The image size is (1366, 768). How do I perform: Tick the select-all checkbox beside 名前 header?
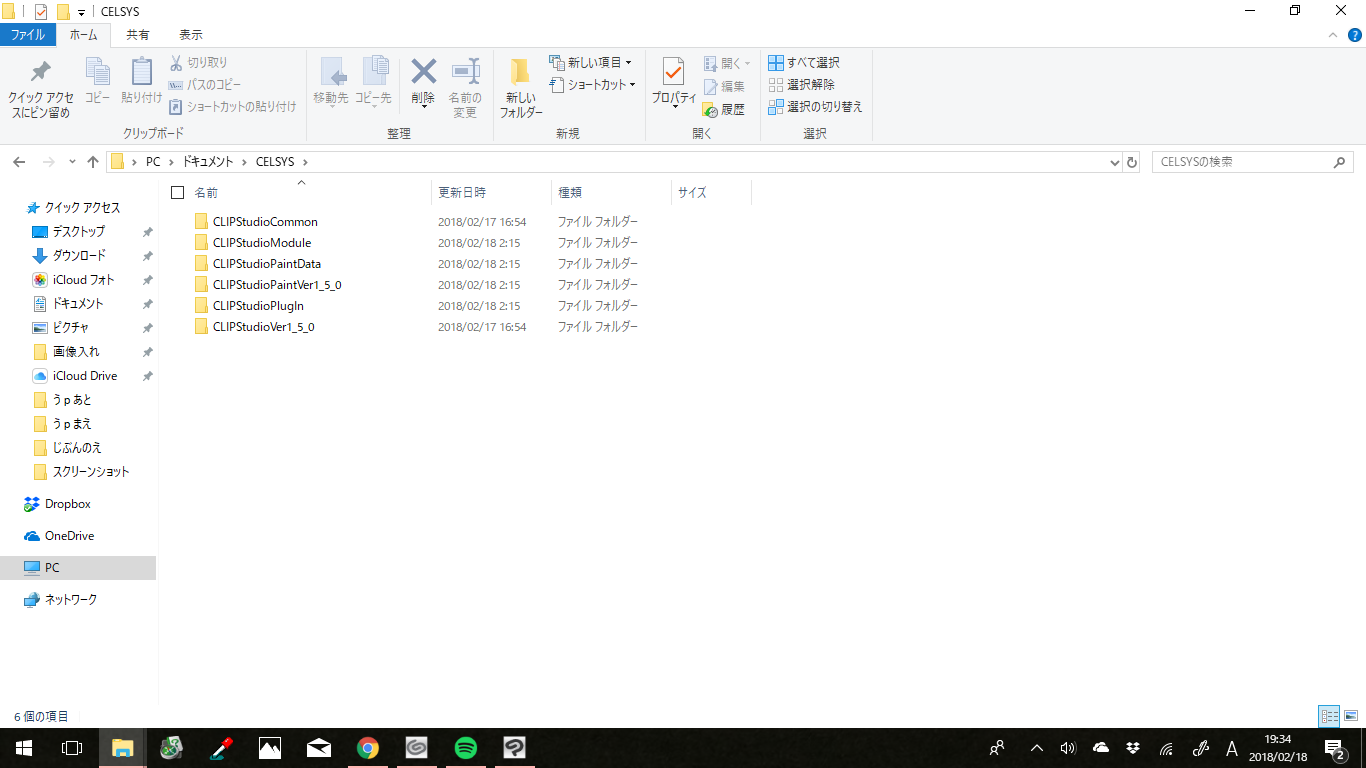click(178, 192)
